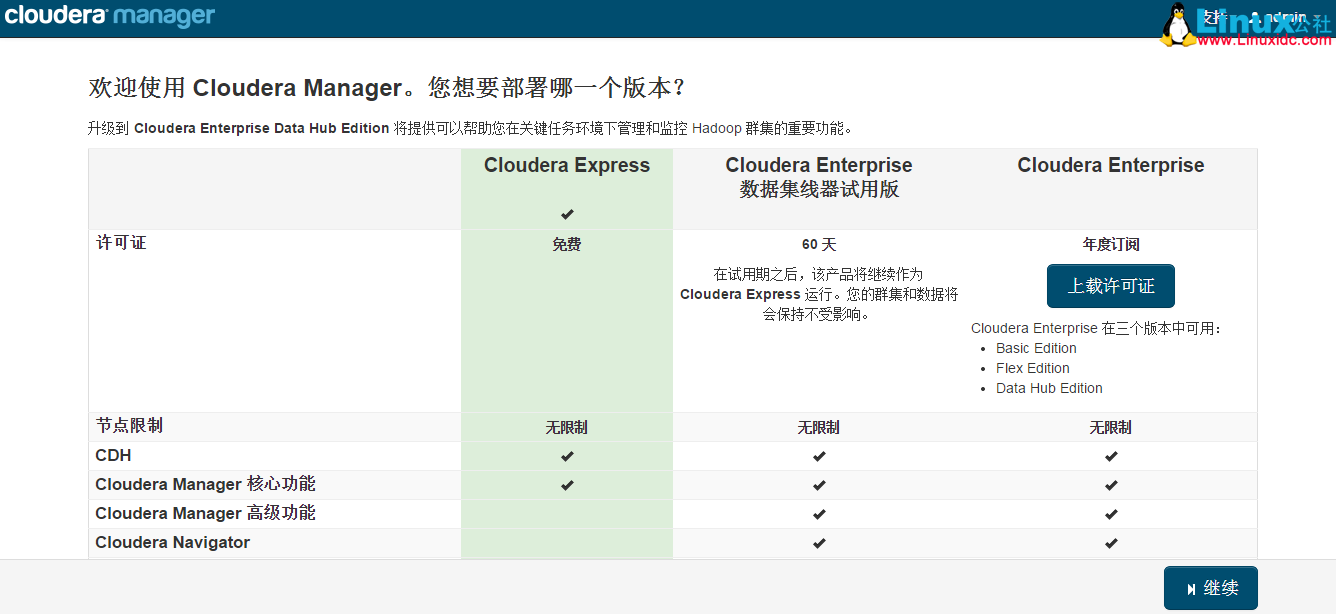Click the Cloudera Manager 高级功能 checkmark in the rightmost column

pos(1111,514)
